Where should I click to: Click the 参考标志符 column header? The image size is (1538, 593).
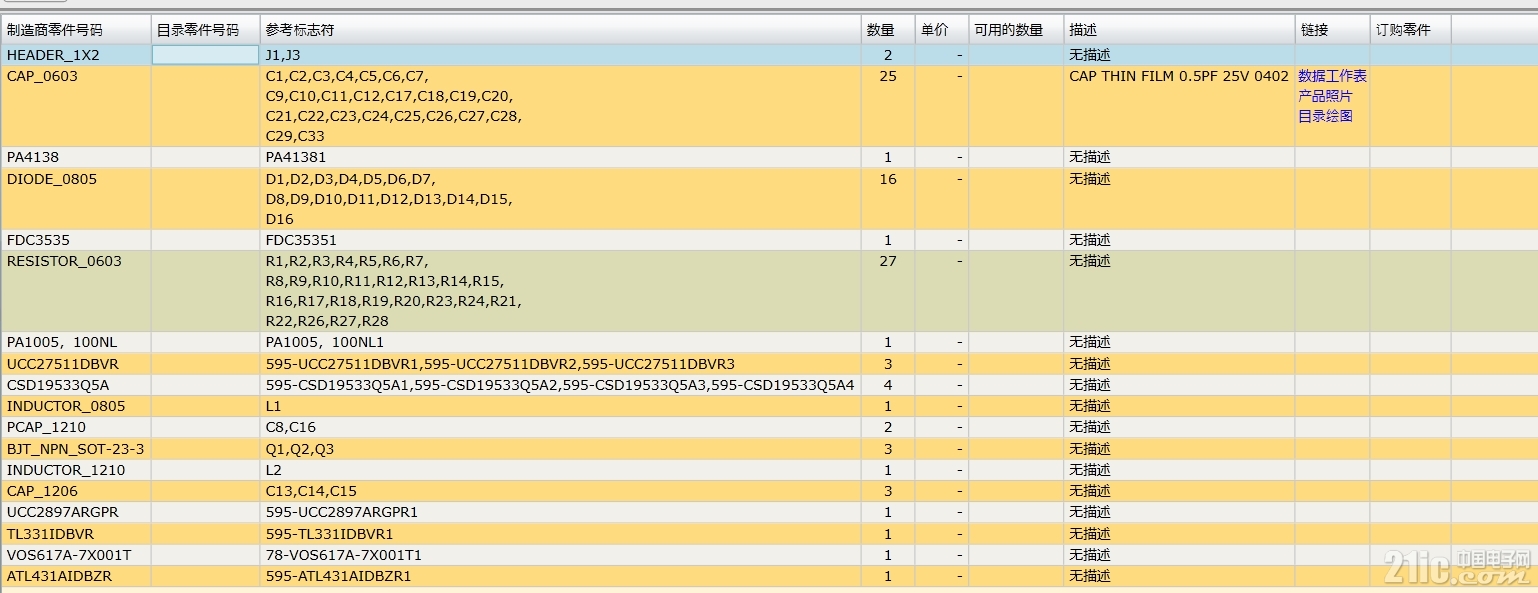[561, 30]
